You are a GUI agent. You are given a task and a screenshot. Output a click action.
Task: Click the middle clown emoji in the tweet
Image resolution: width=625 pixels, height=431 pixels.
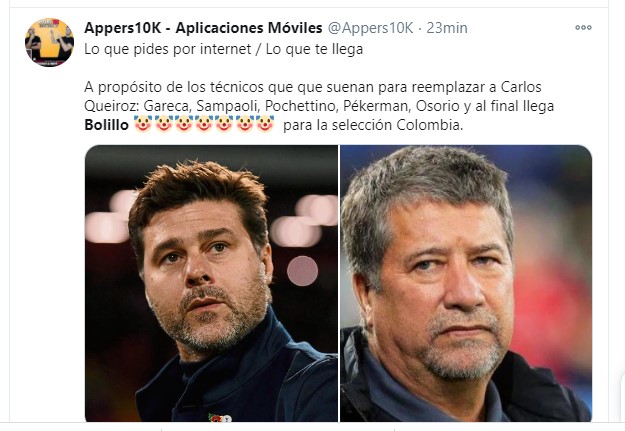[x=204, y=124]
